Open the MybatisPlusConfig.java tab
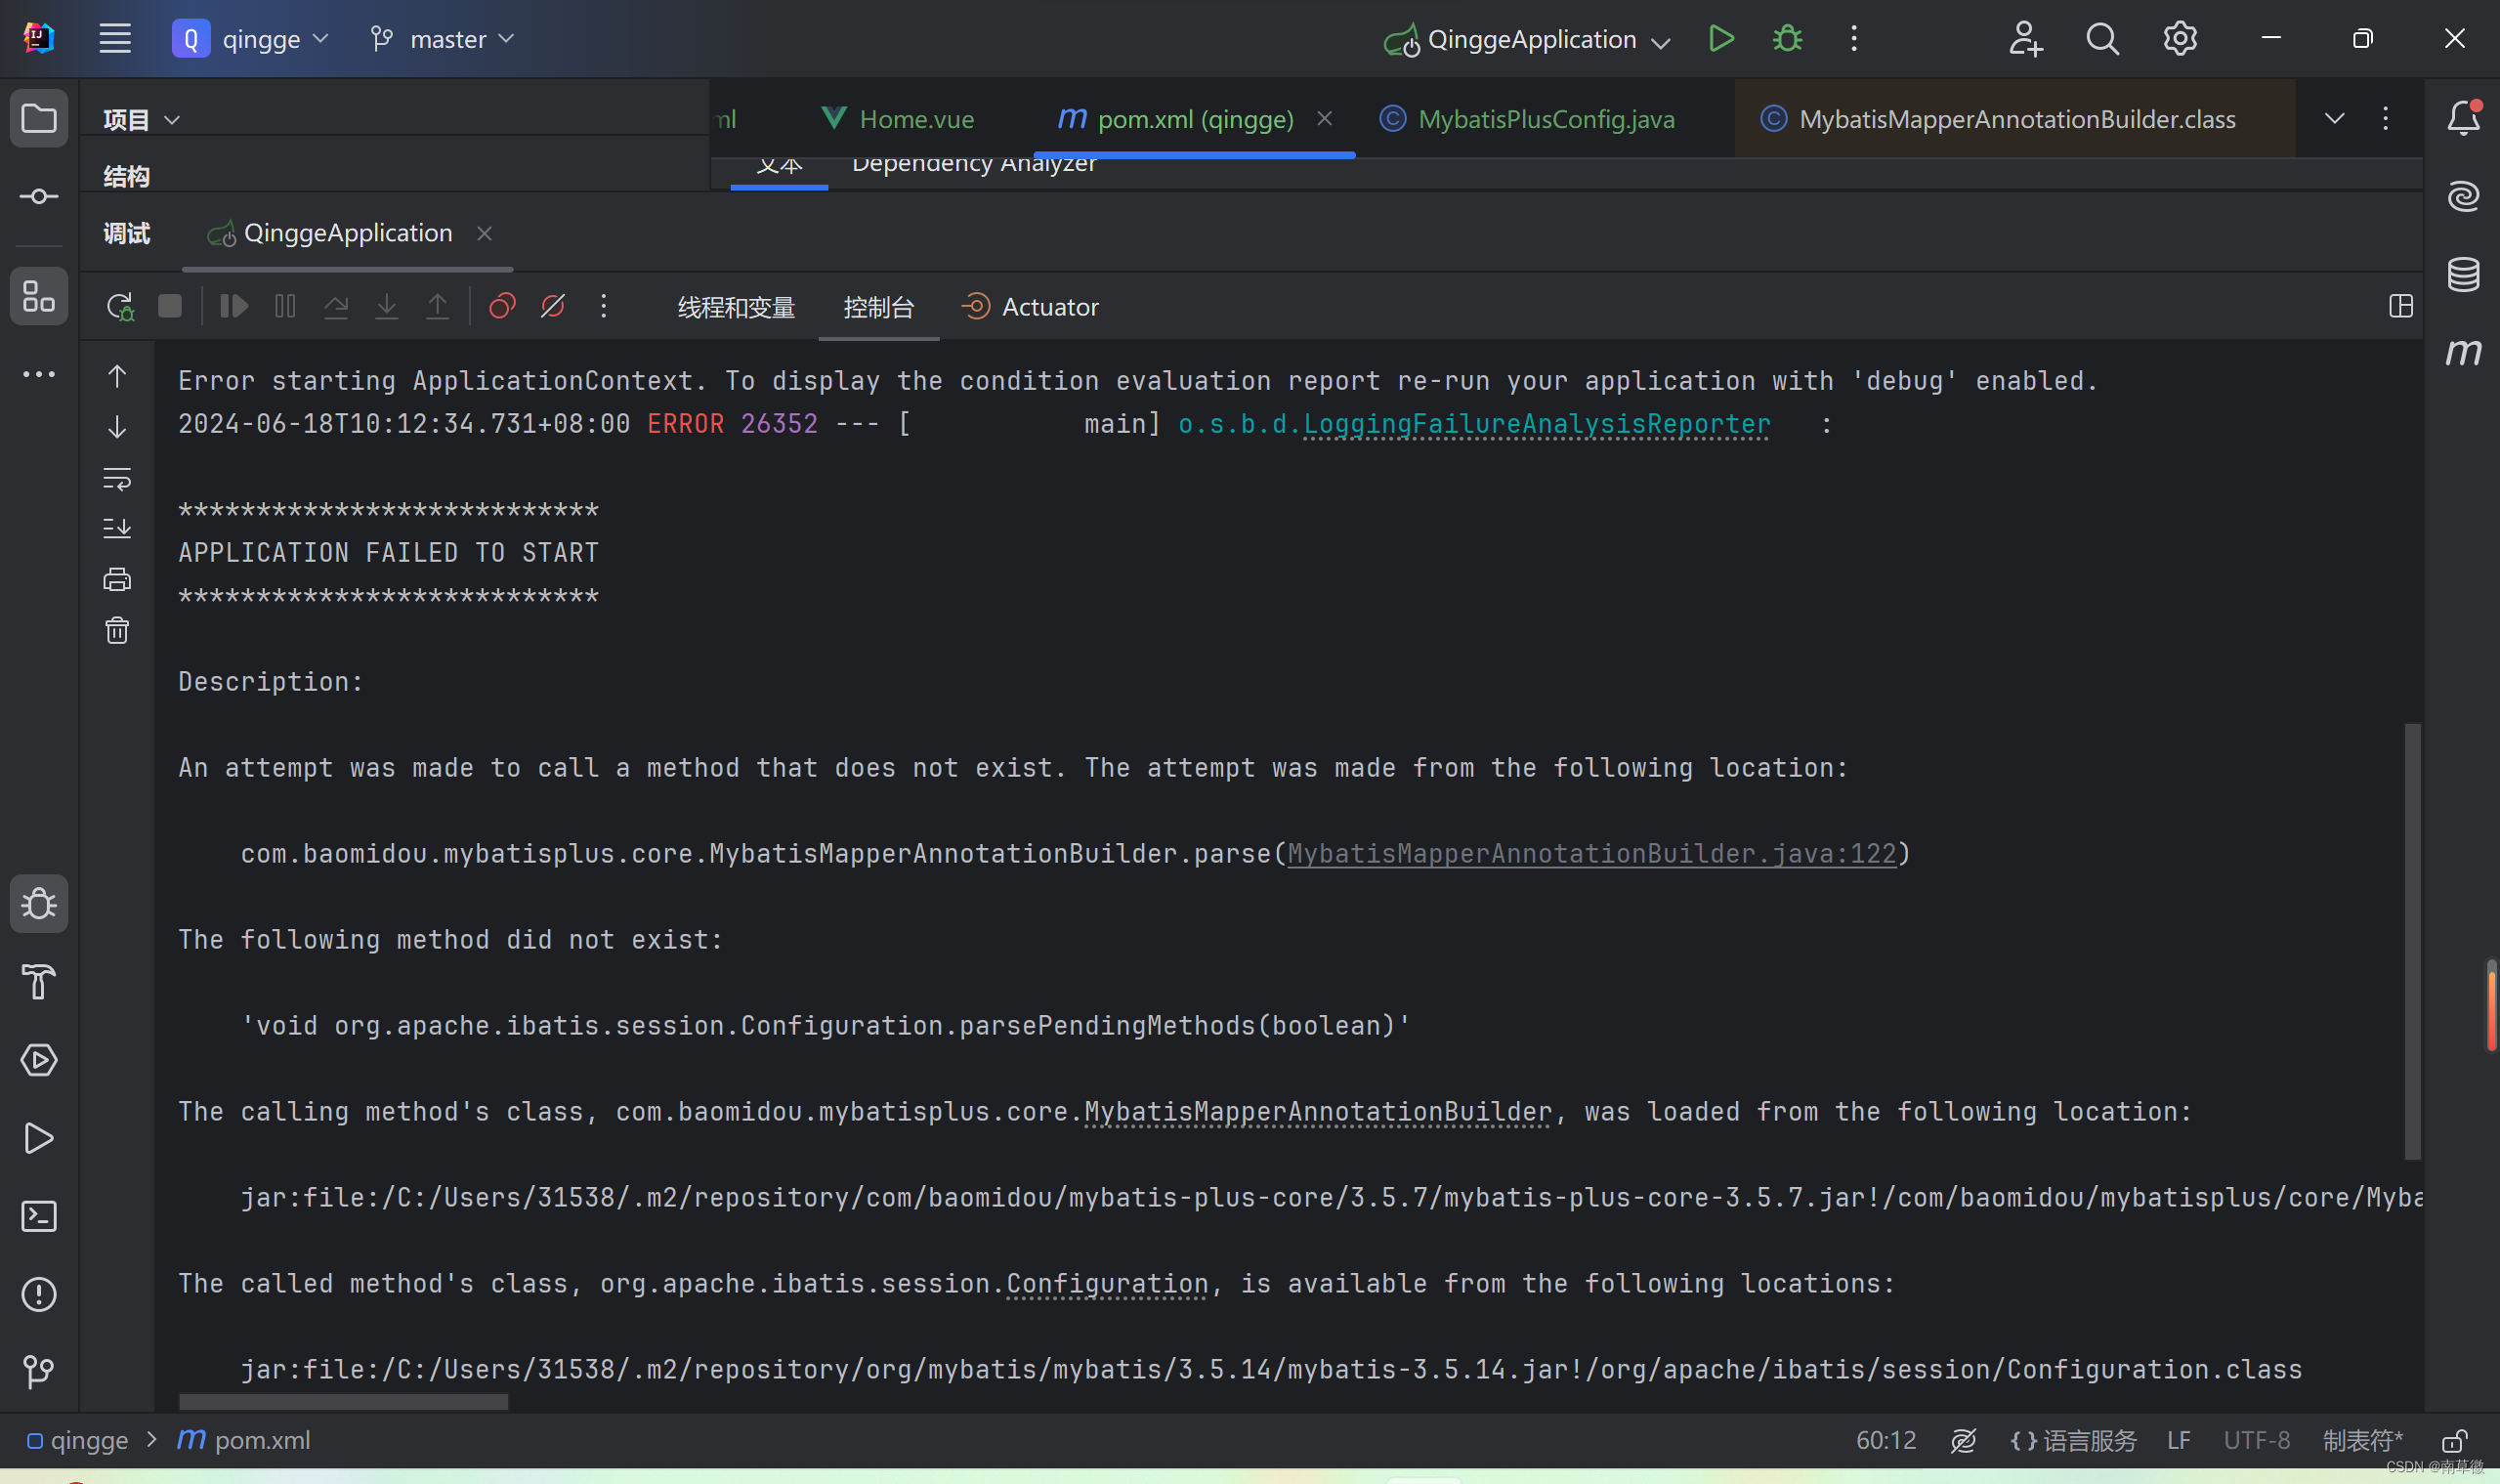 [x=1545, y=118]
